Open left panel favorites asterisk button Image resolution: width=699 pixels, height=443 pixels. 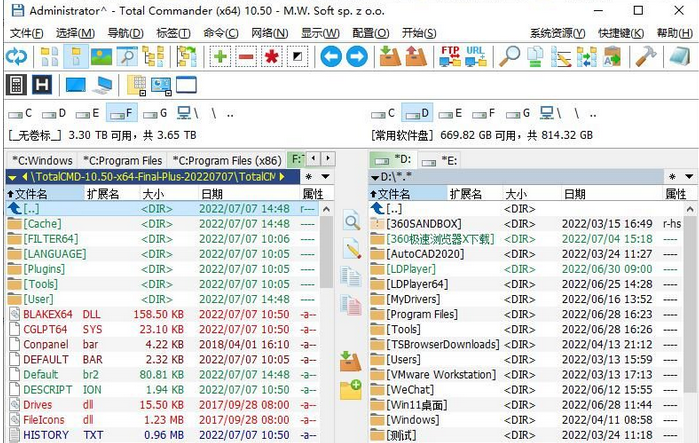[308, 177]
